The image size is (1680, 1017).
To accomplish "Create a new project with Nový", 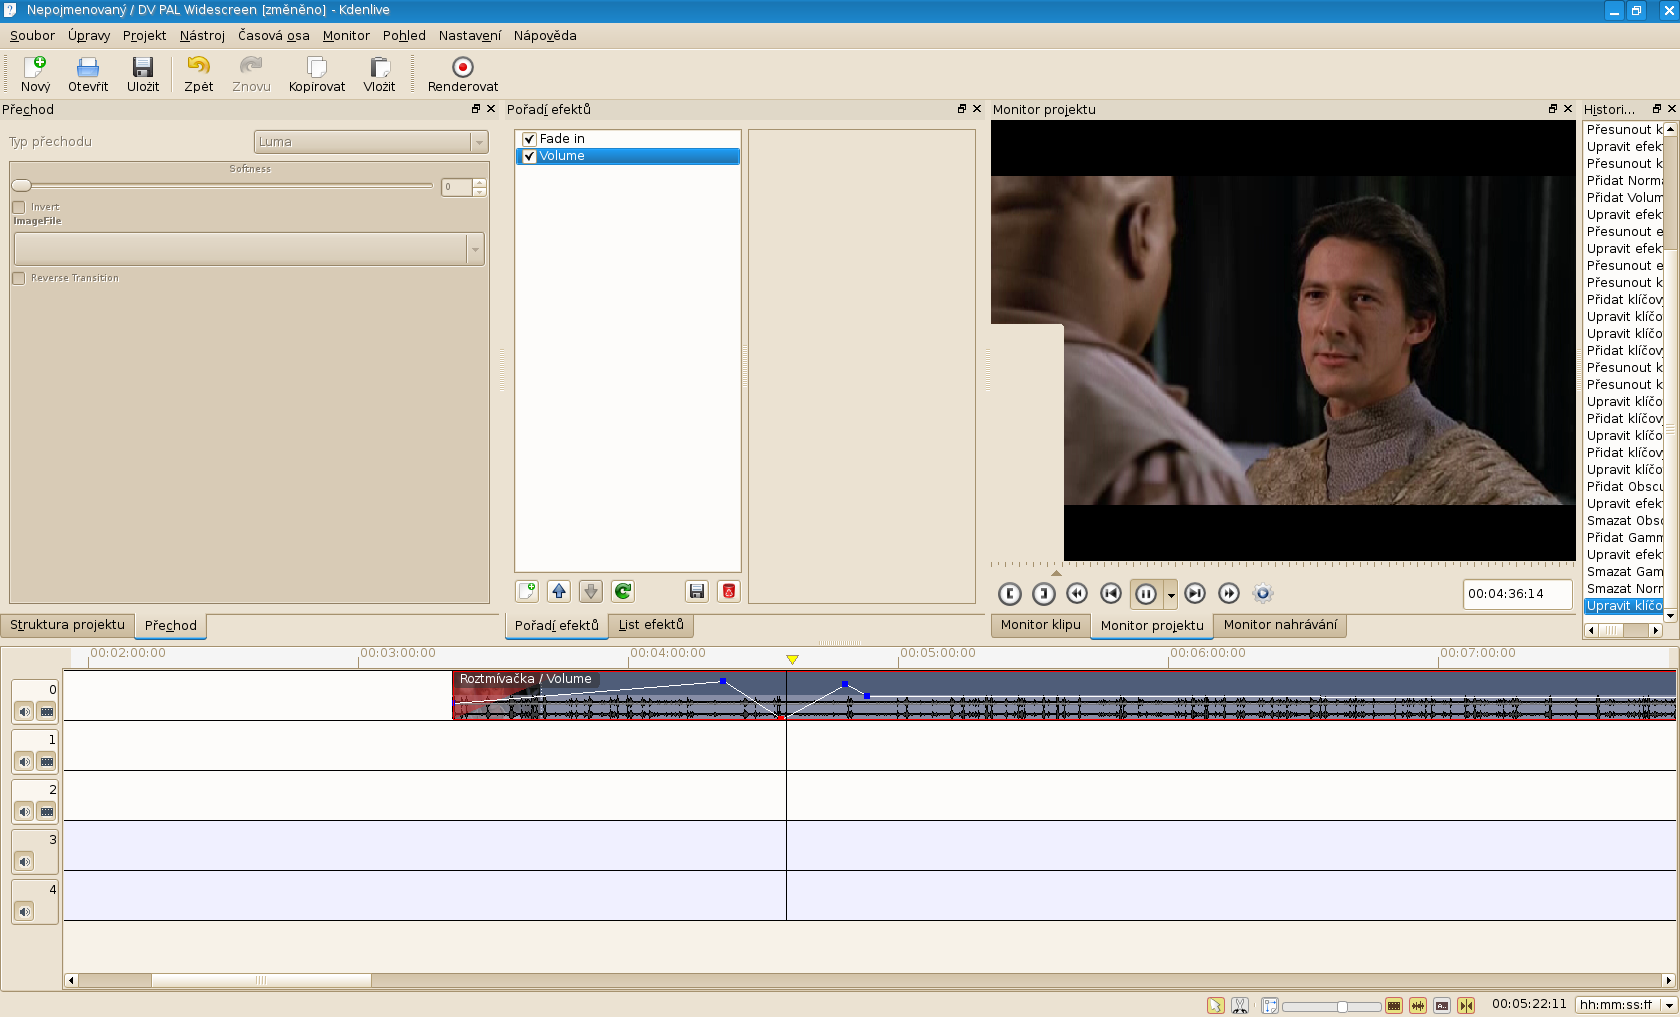I will 35,75.
